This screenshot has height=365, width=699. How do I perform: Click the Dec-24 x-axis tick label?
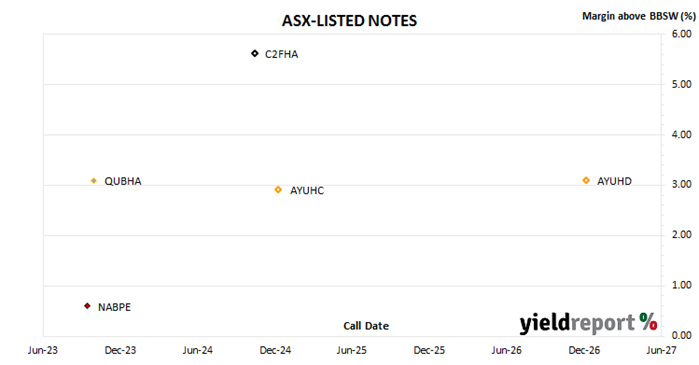coord(275,351)
